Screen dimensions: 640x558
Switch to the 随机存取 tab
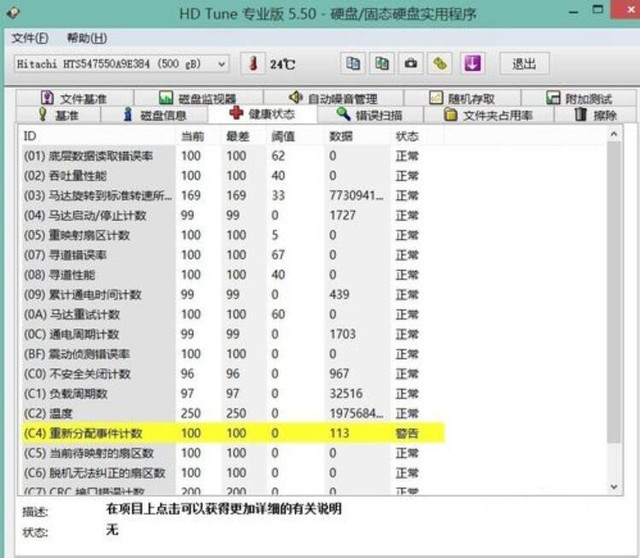(462, 98)
